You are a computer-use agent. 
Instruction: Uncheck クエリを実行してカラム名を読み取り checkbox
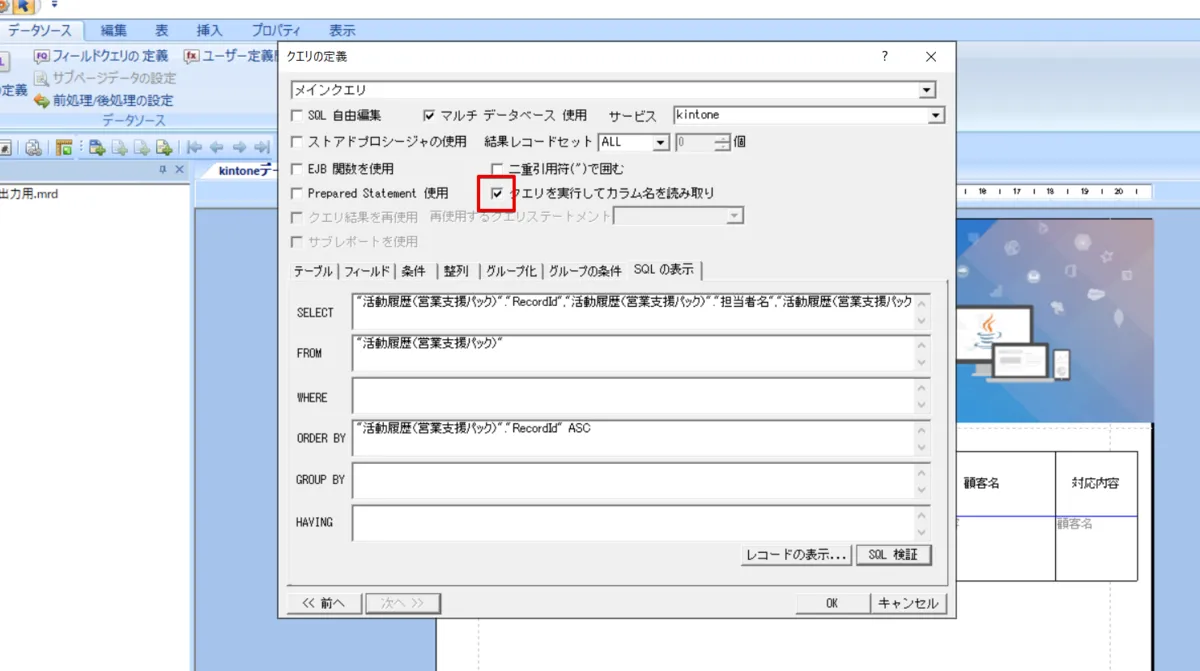point(497,193)
